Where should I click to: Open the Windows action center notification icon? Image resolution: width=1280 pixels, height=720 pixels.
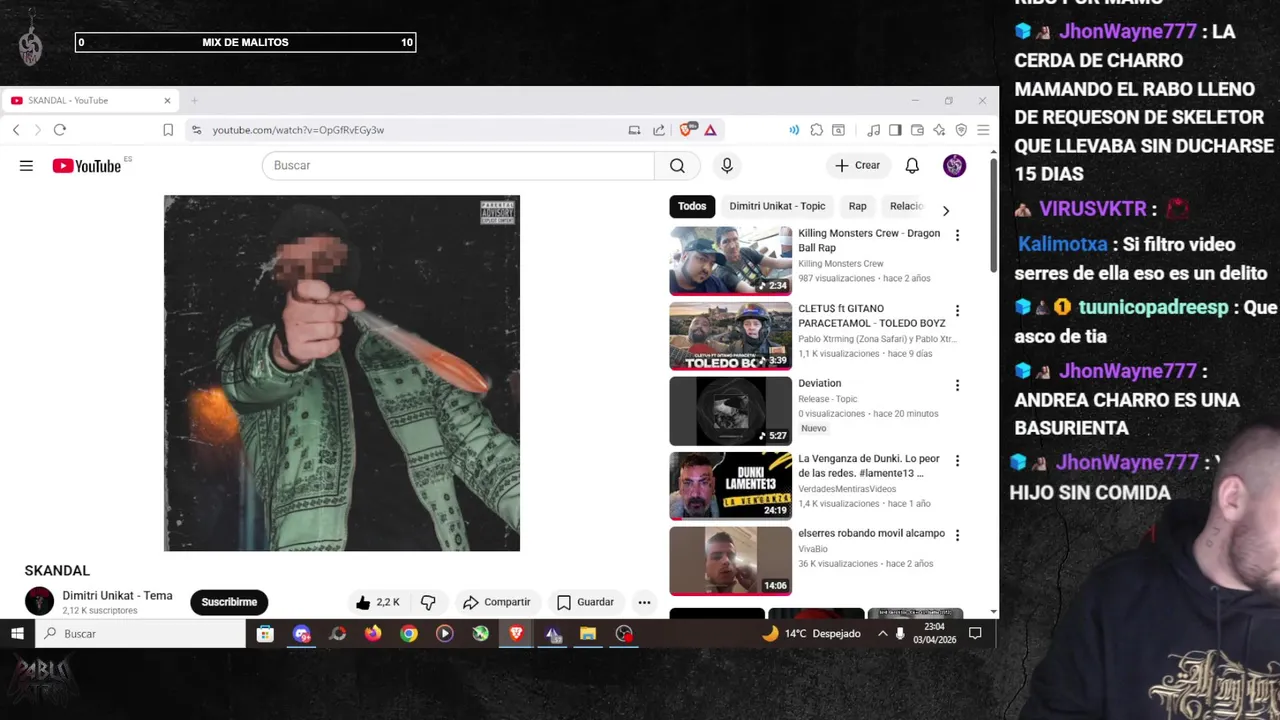tap(975, 633)
